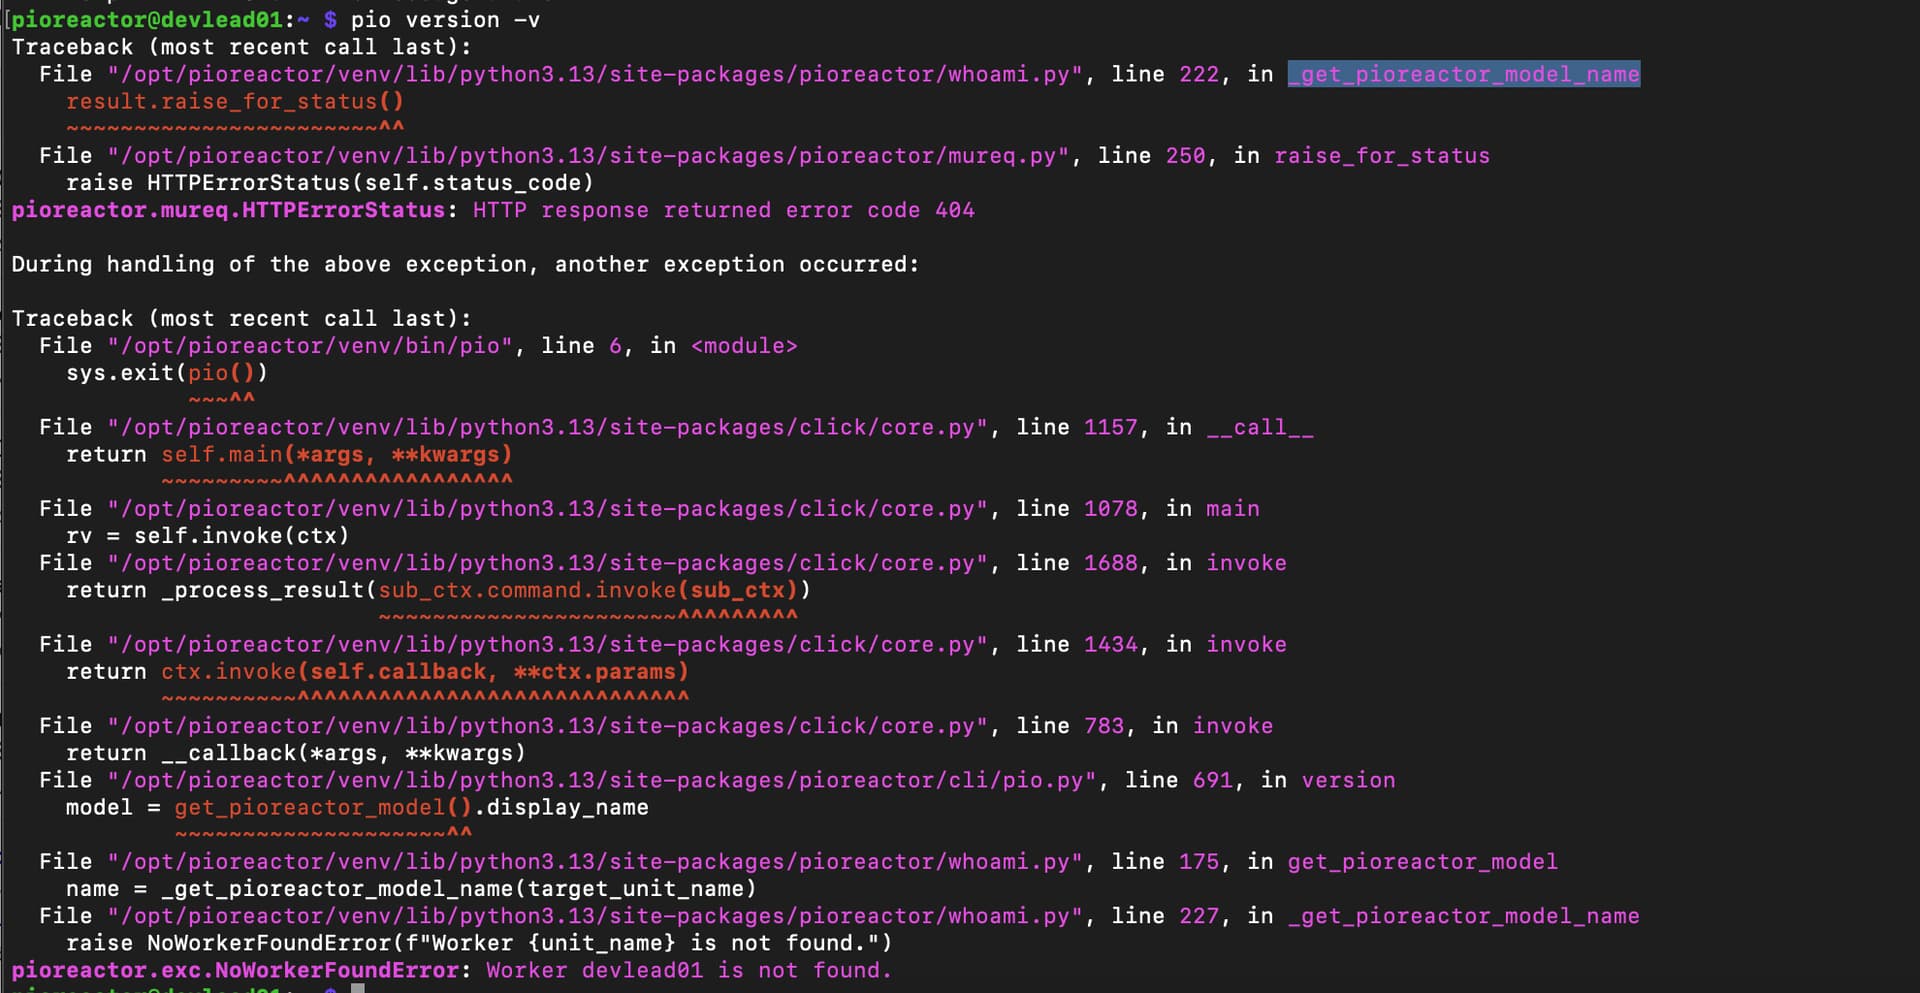Click get_pioreactor_model().display_name code text

point(411,807)
